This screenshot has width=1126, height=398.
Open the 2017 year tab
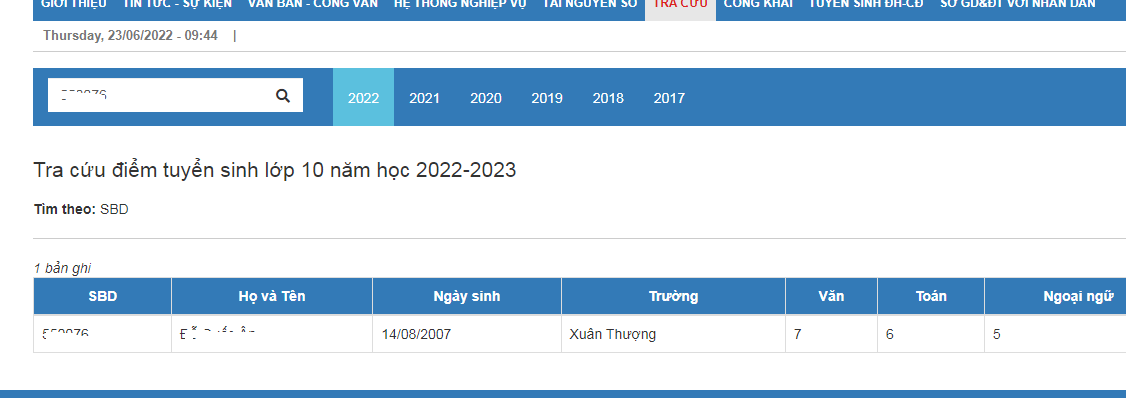pos(669,98)
